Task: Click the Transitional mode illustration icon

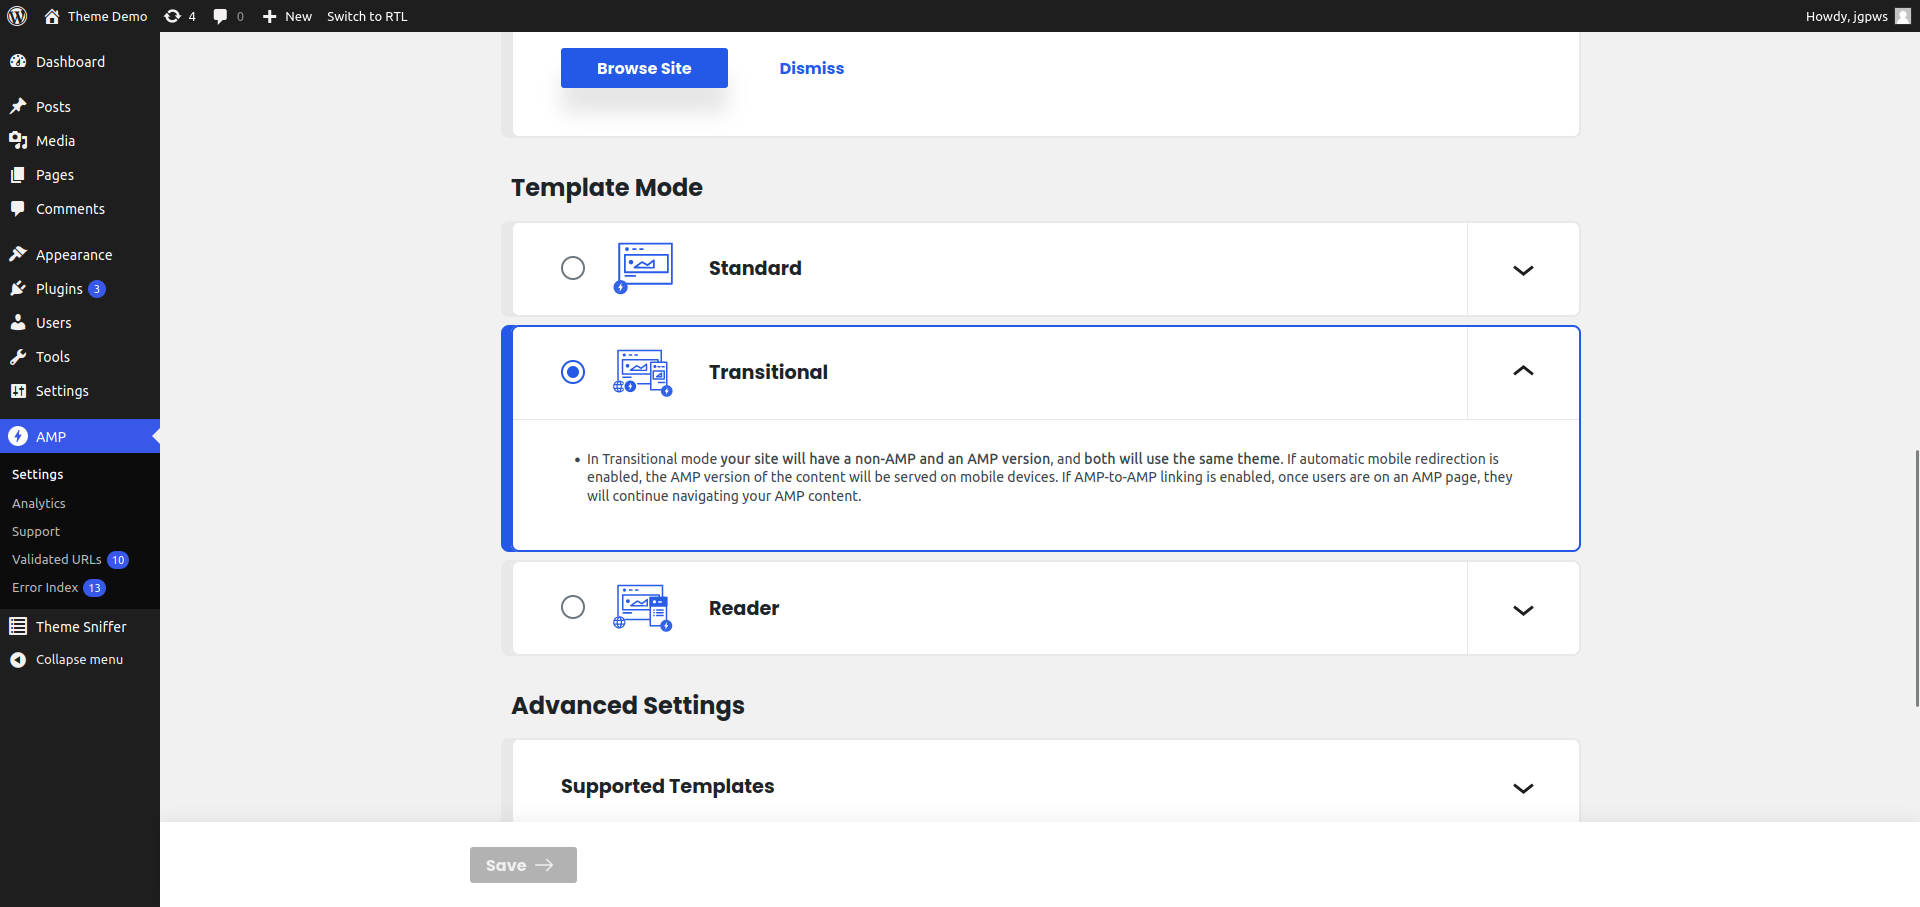Action: (x=643, y=372)
